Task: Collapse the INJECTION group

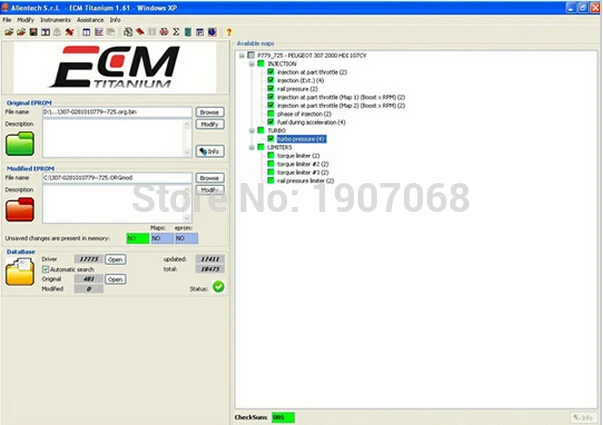Action: pyautogui.click(x=252, y=64)
